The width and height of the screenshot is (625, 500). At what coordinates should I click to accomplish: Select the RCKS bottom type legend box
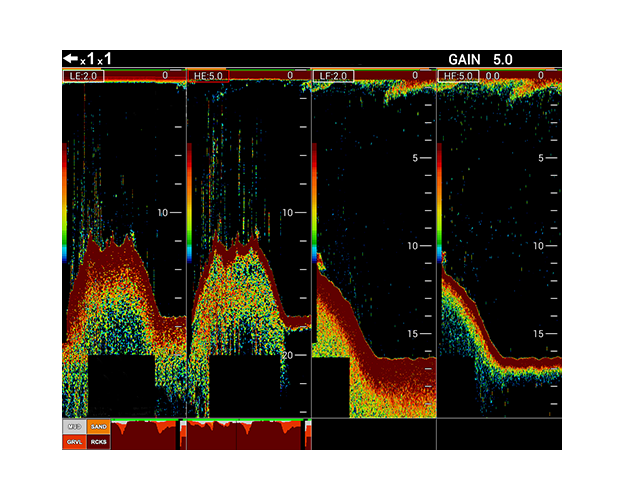(x=97, y=441)
